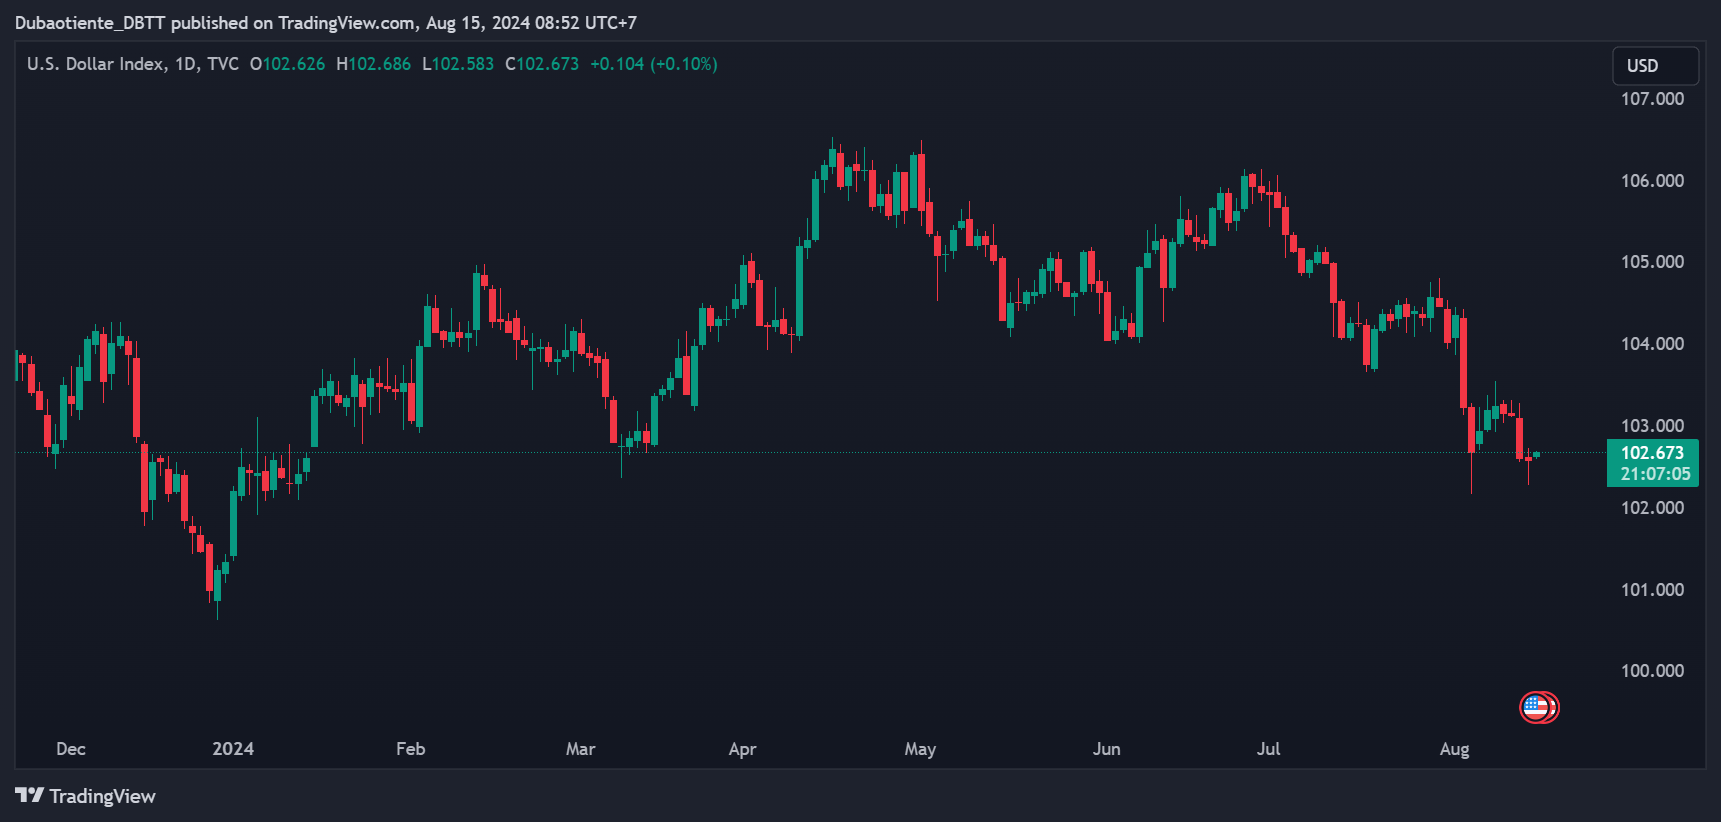Click the 105.000 price axis label
This screenshot has width=1721, height=822.
click(x=1652, y=262)
